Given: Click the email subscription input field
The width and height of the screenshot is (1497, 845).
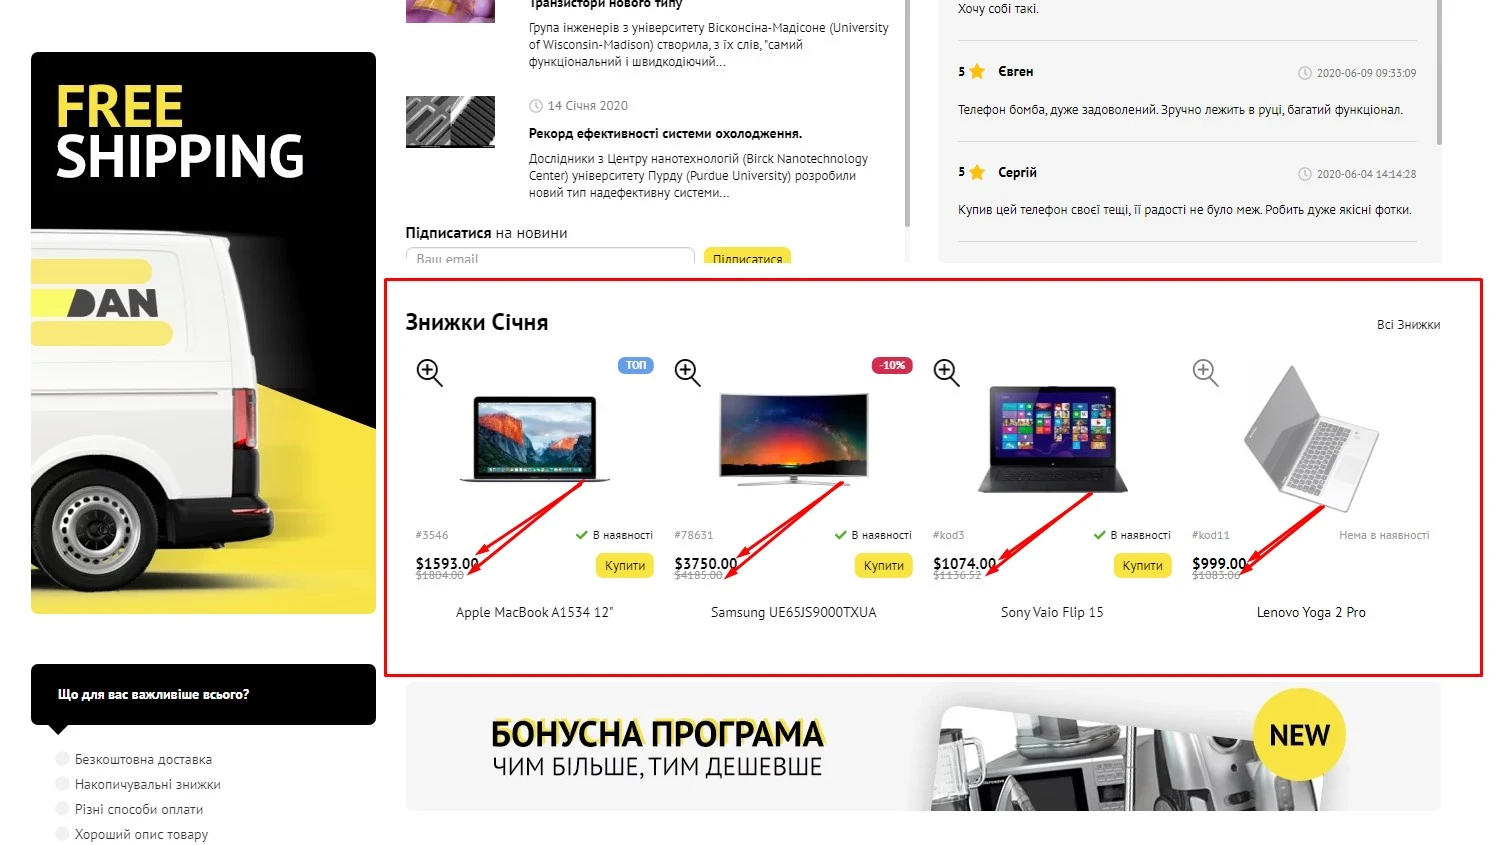Looking at the screenshot, I should pos(550,256).
